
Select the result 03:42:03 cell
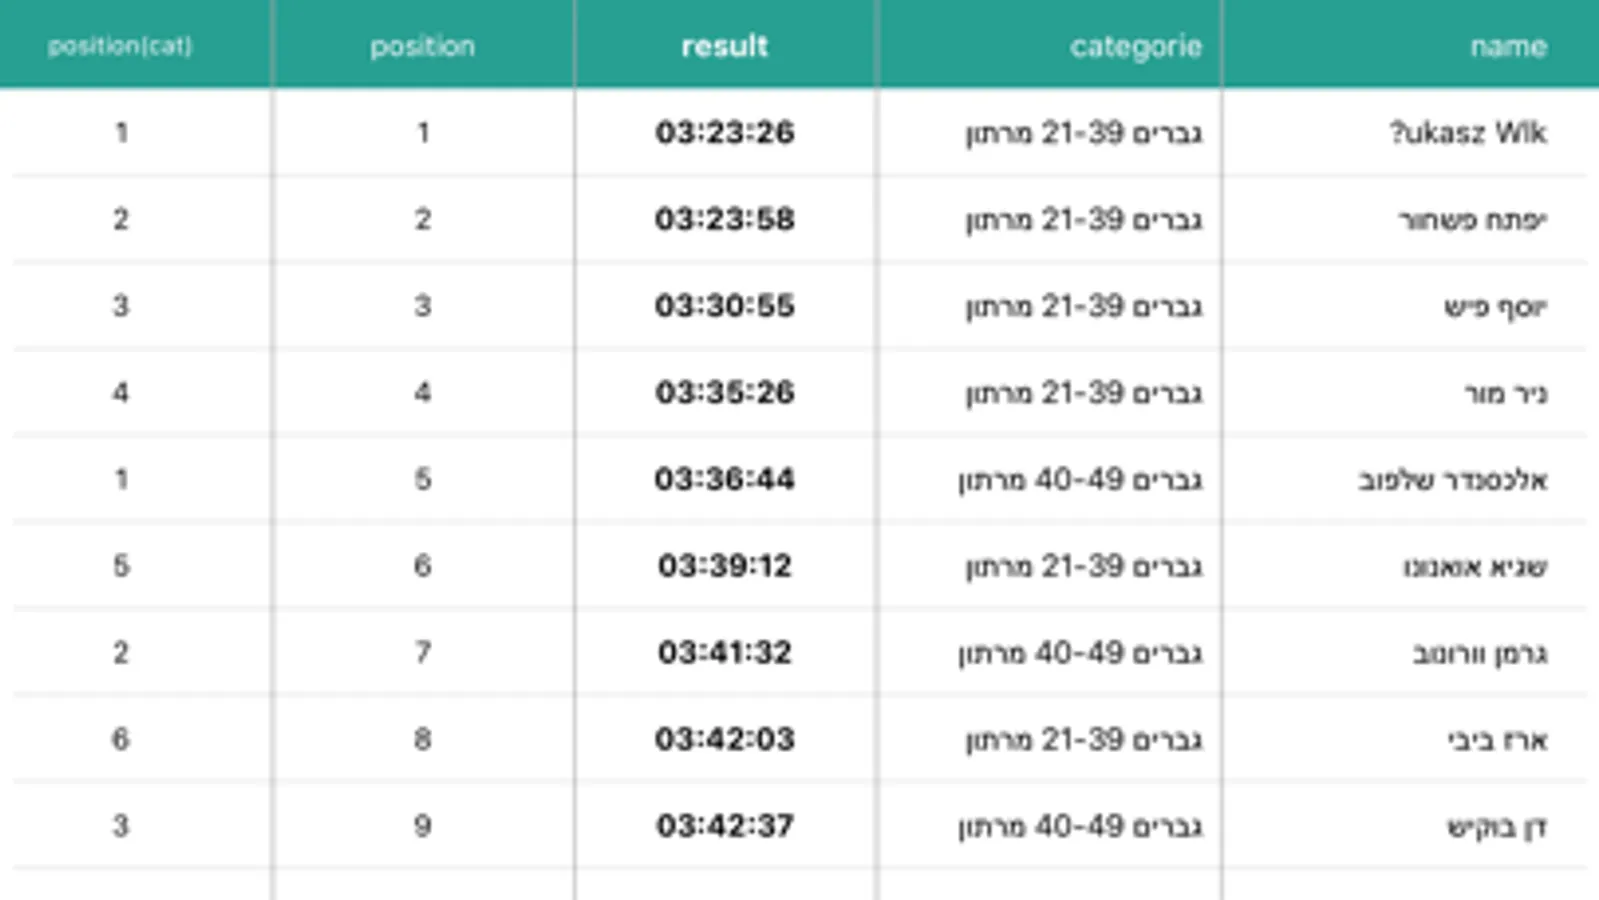[724, 739]
